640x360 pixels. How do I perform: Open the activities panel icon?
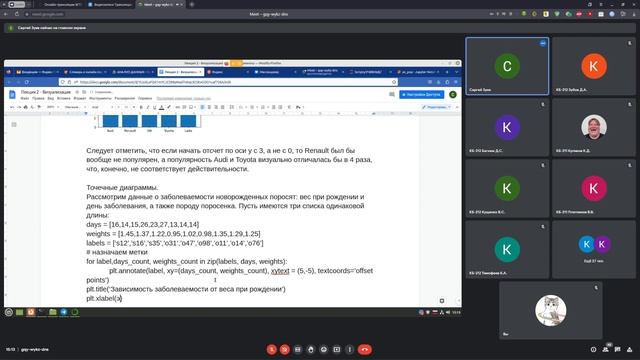(630, 349)
